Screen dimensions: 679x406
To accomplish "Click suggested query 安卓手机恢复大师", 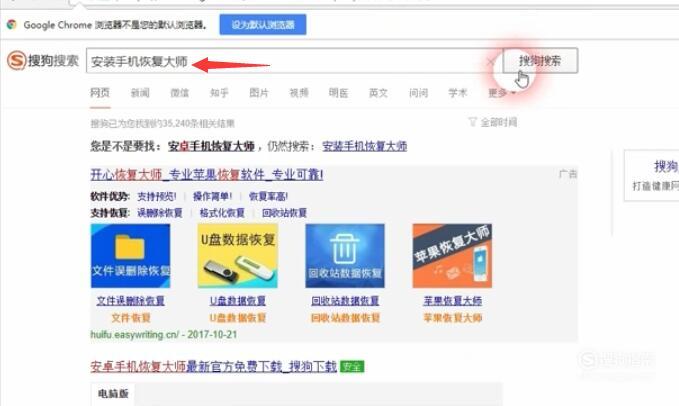I will [211, 146].
